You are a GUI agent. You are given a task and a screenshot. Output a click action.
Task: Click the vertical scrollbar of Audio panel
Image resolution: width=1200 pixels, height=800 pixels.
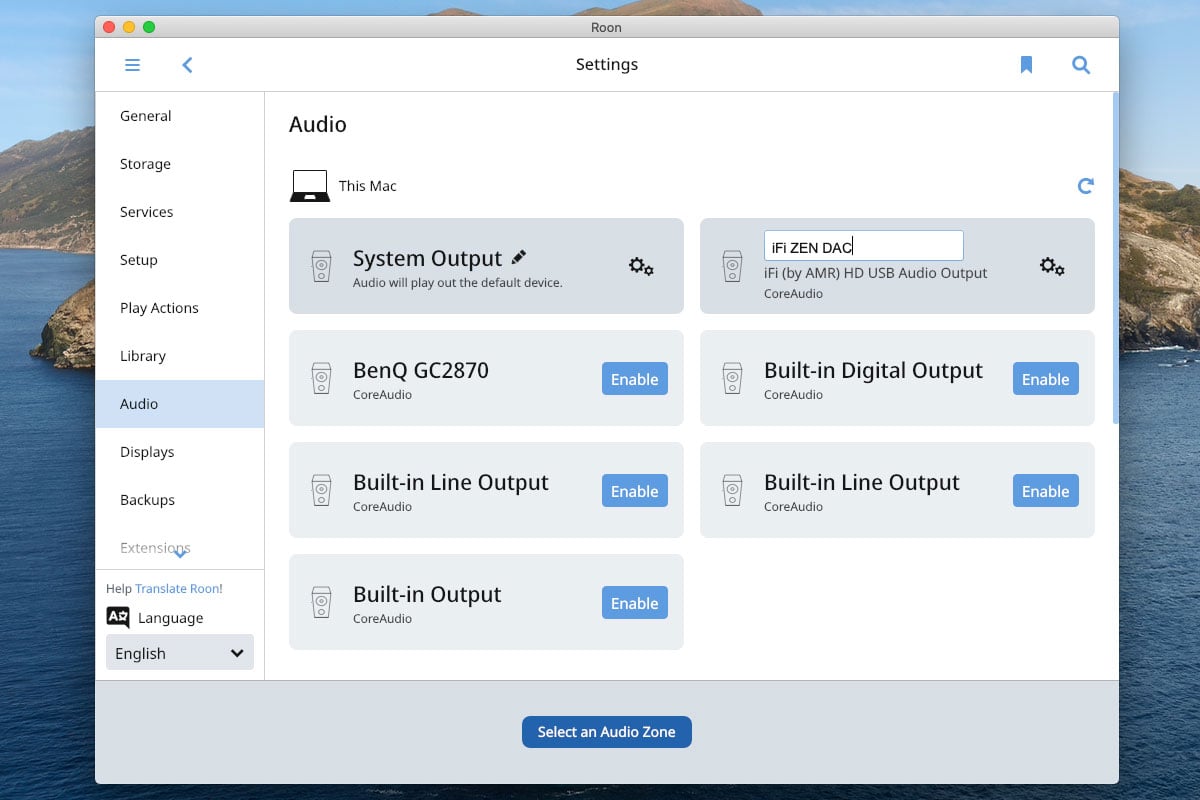1115,258
